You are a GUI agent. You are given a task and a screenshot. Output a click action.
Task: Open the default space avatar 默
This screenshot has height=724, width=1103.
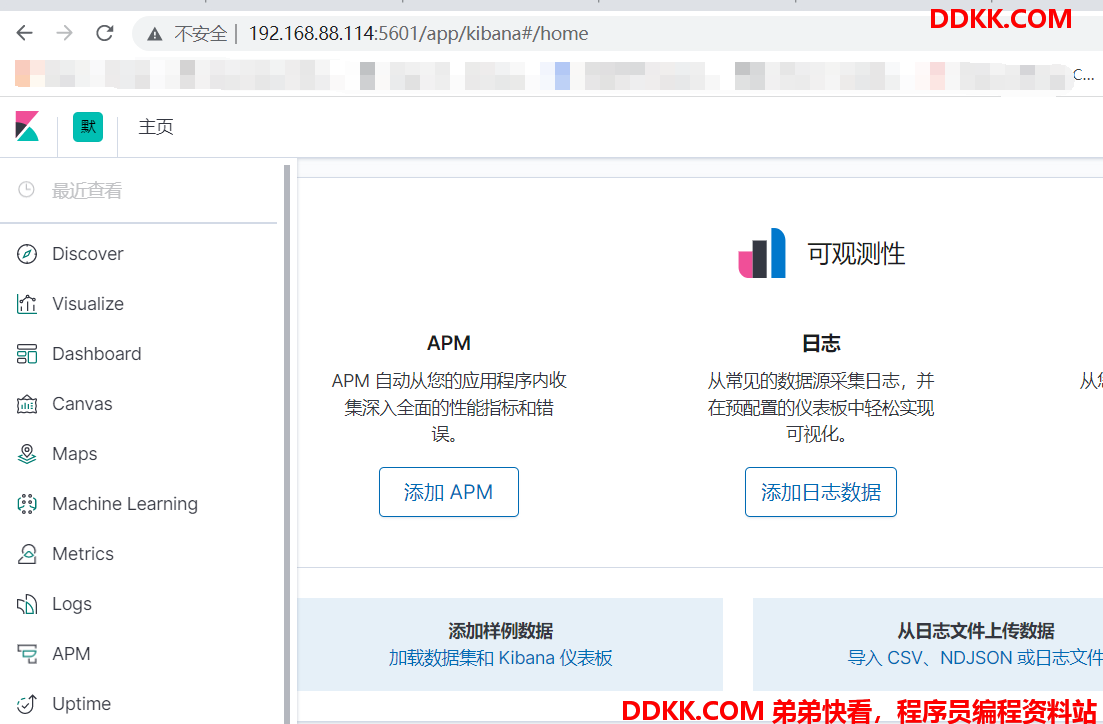pos(88,127)
